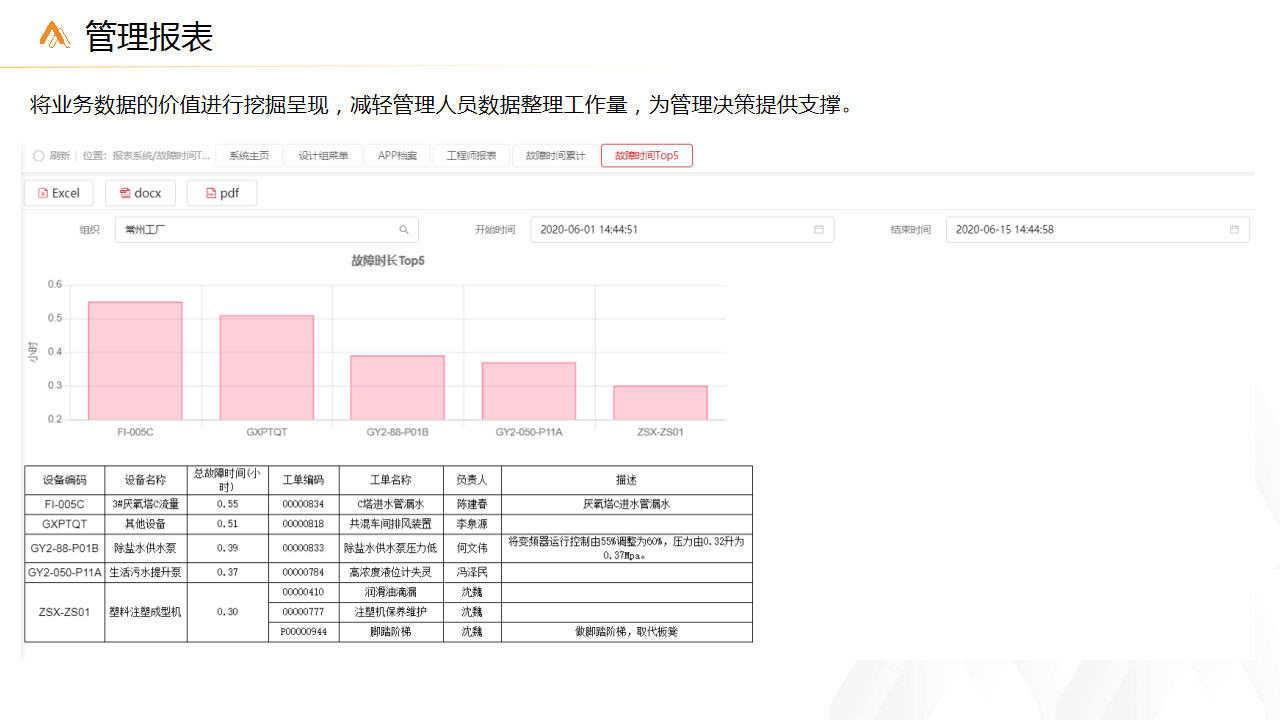Image resolution: width=1280 pixels, height=720 pixels.
Task: Click end time field 2020-06-15 14:44:58
Action: (1097, 230)
